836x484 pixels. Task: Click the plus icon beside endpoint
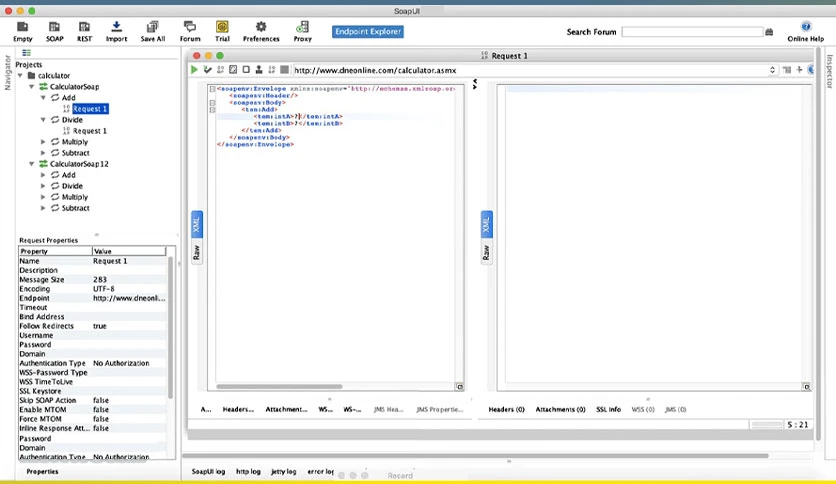pos(799,70)
